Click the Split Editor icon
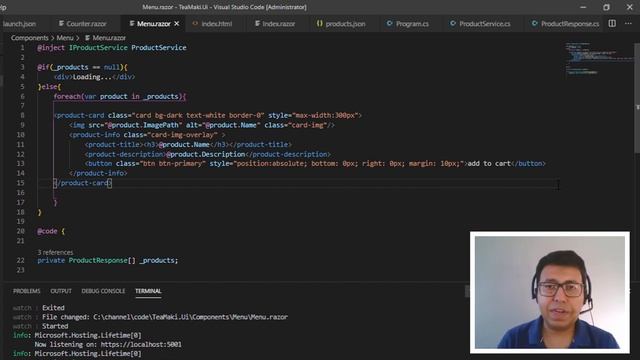 [x=612, y=24]
